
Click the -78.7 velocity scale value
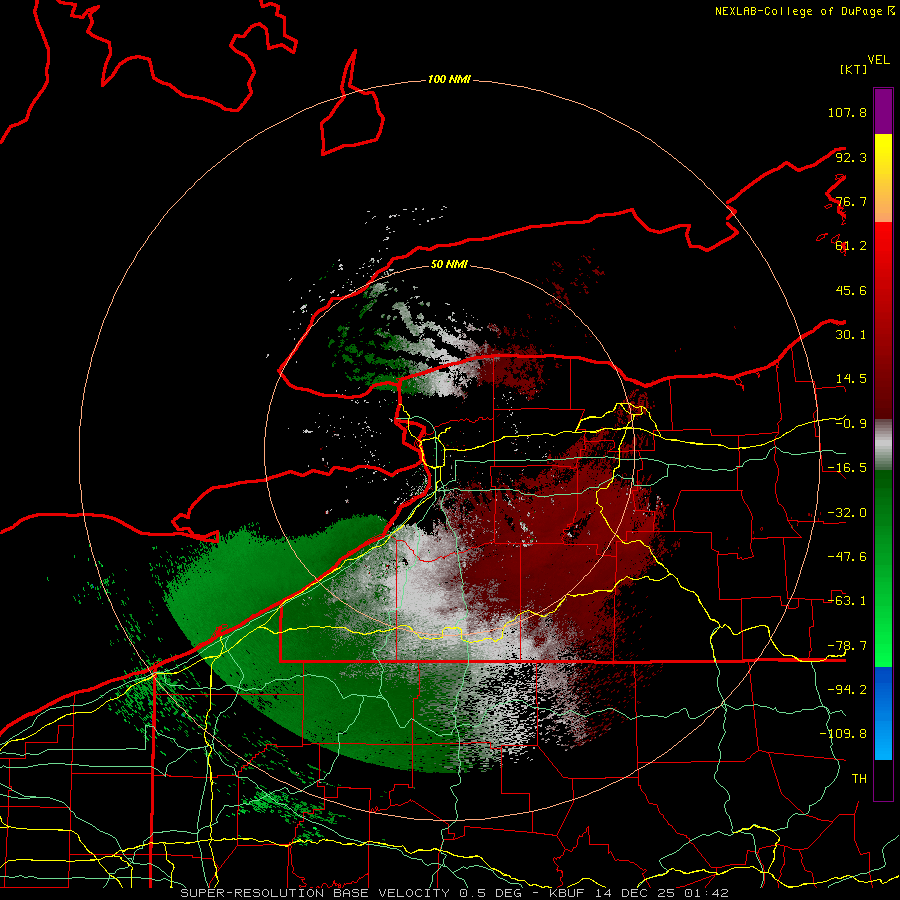847,646
